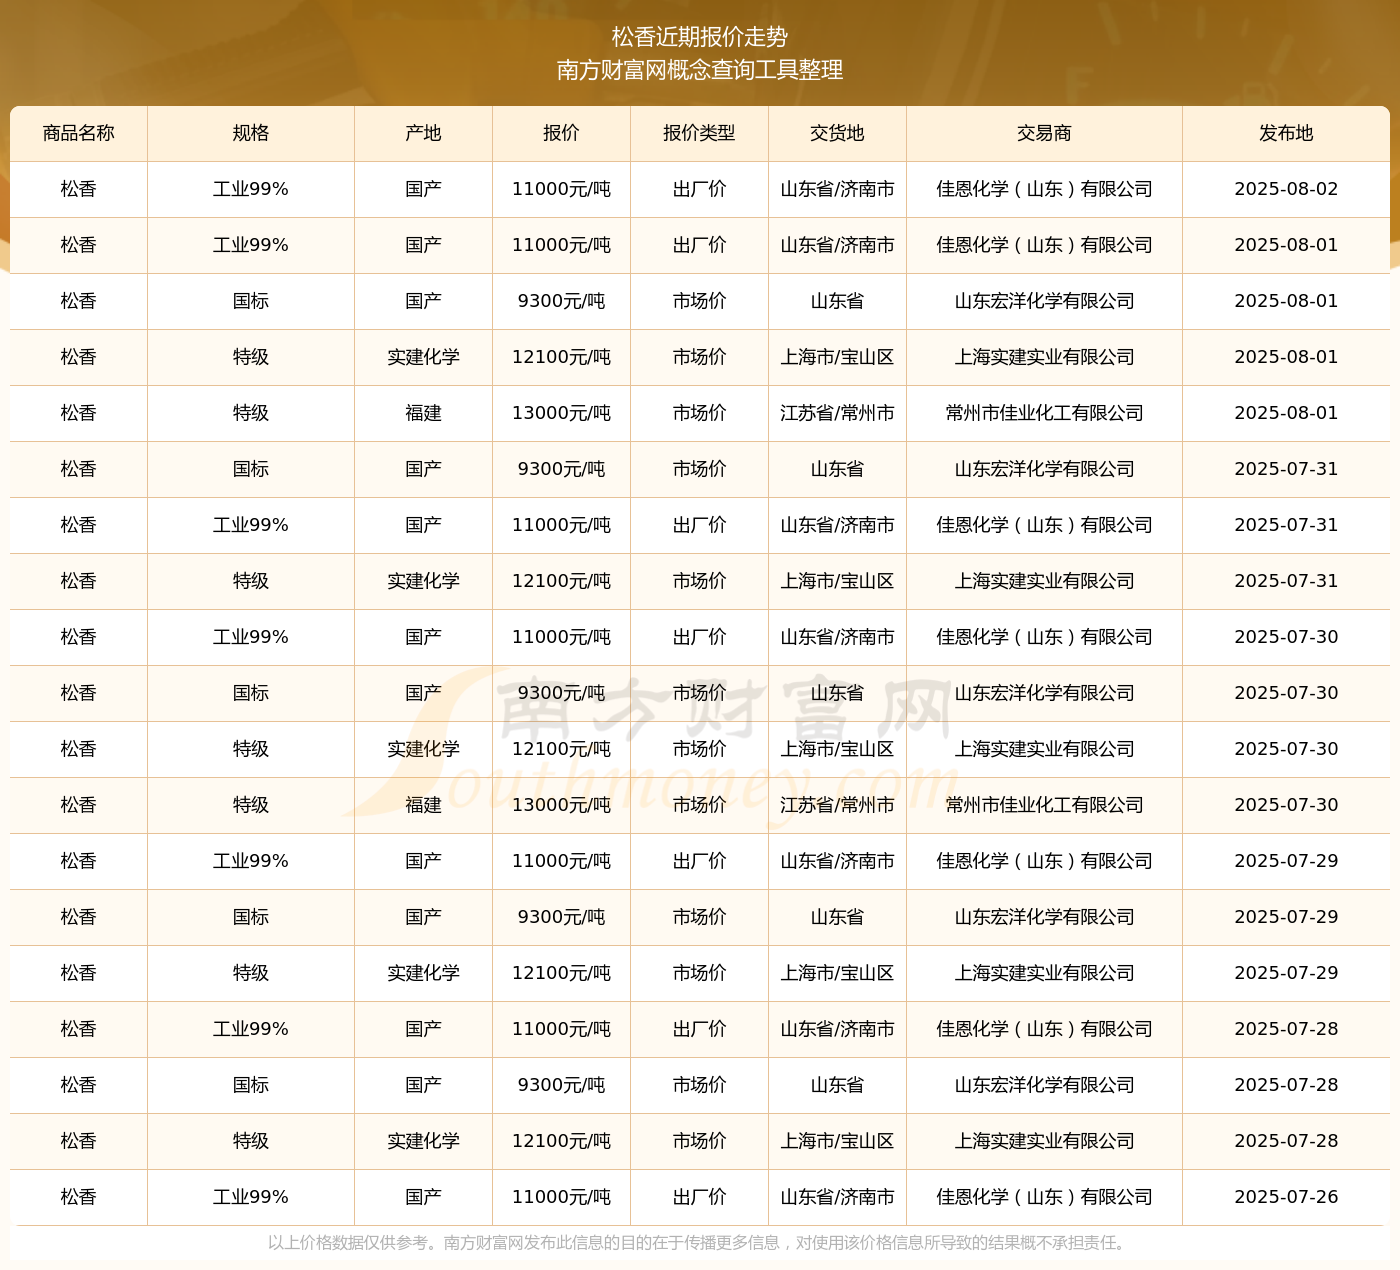
Task: Click 佳恩化学(山东)有限公司 in the 2025-07-29 row
Action: (x=1044, y=861)
